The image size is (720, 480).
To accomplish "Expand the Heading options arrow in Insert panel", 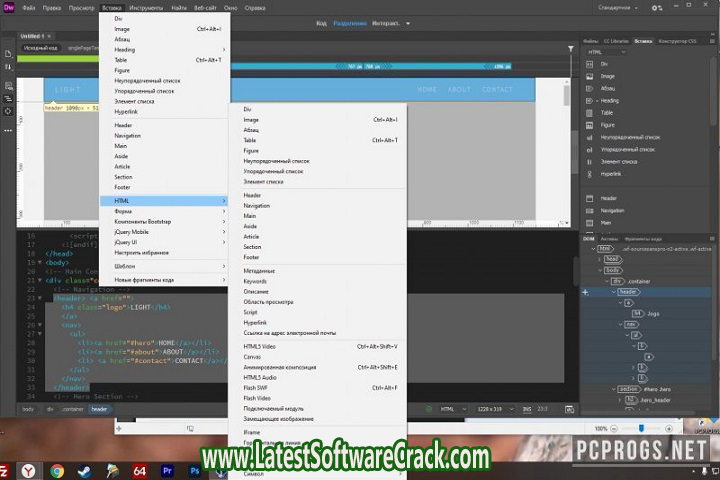I will pyautogui.click(x=597, y=100).
